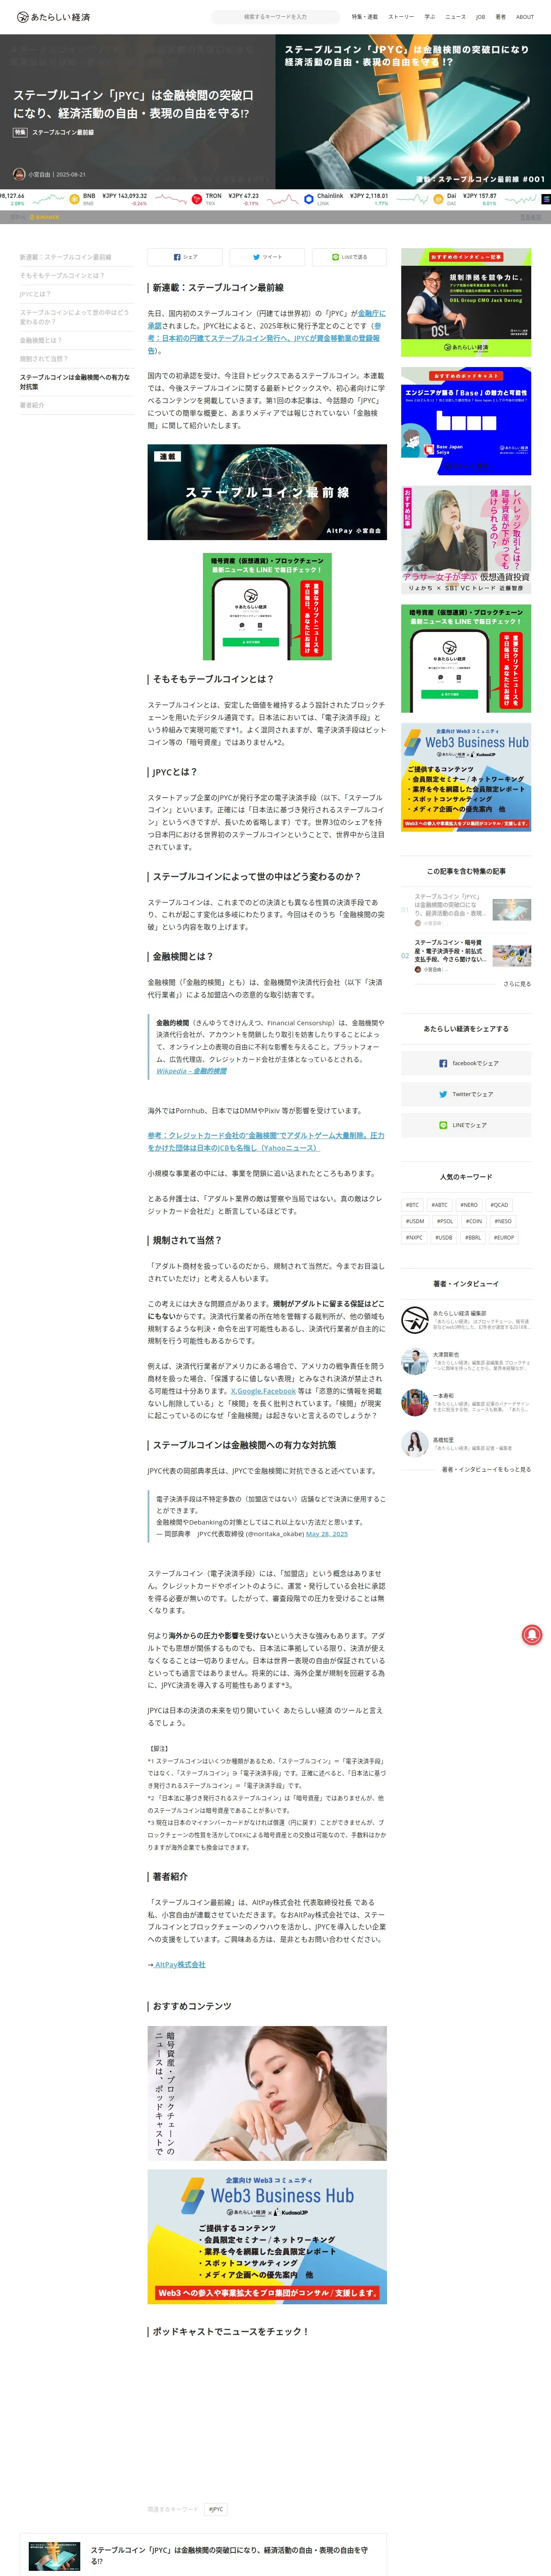Jump to 新連載：ステーブルコイン最前線 in contents
Image resolution: width=551 pixels, height=2576 pixels.
click(x=66, y=257)
